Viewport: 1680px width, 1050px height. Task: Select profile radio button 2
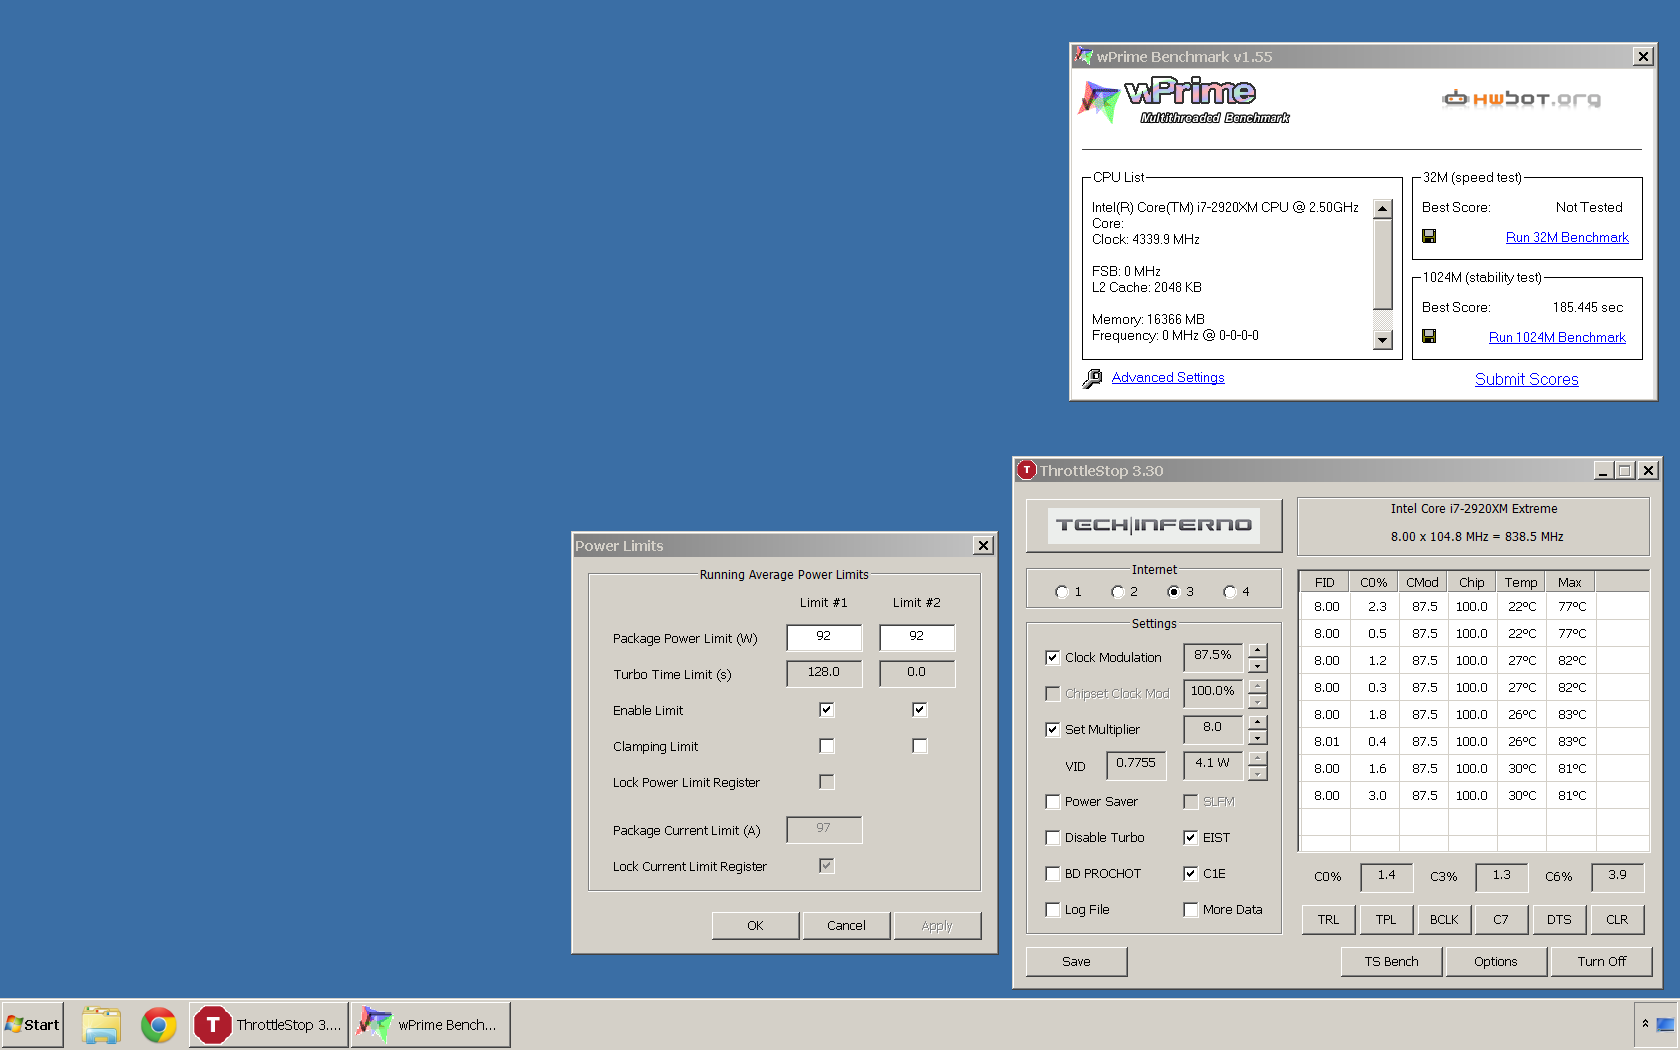tap(1118, 592)
